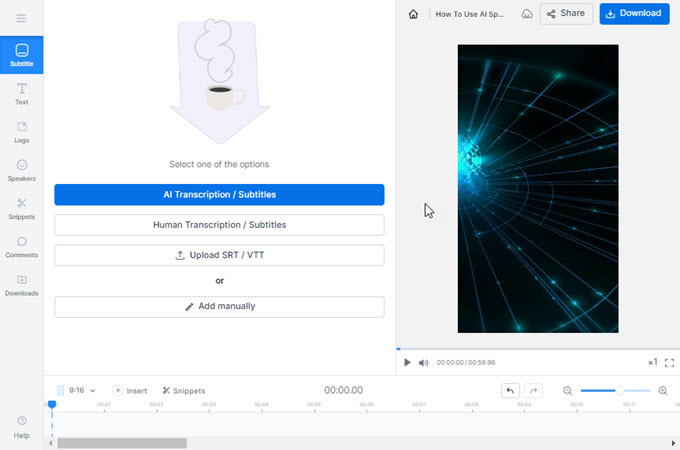Click the timeline zoom slider
Screen dimensions: 680x450
click(x=615, y=391)
